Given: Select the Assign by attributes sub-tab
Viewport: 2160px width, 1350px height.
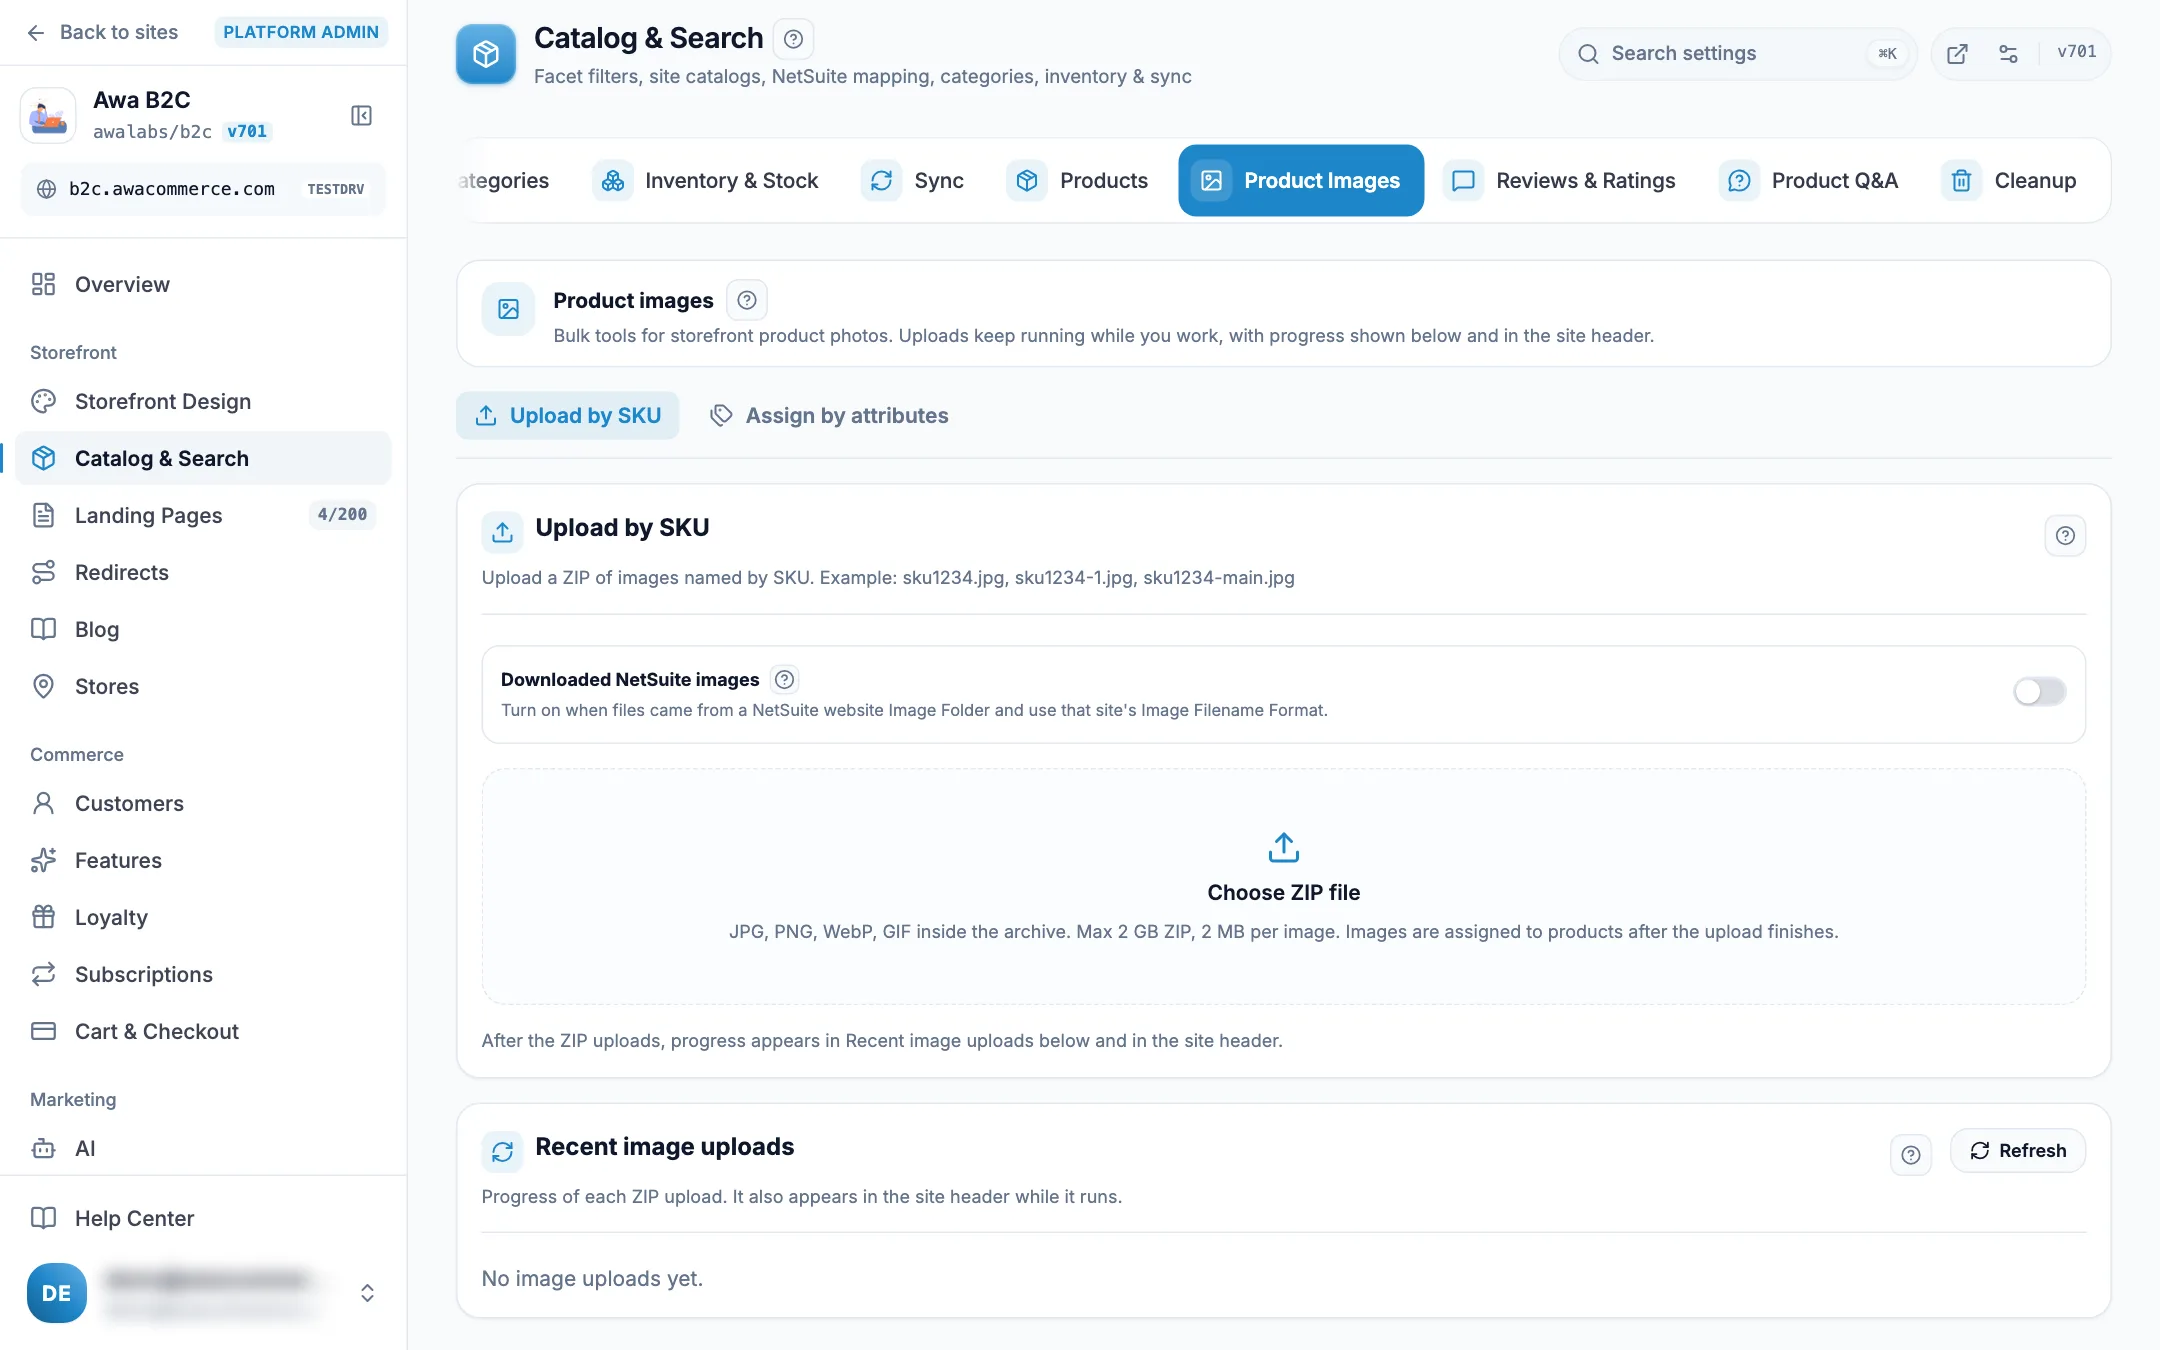Looking at the screenshot, I should click(829, 416).
